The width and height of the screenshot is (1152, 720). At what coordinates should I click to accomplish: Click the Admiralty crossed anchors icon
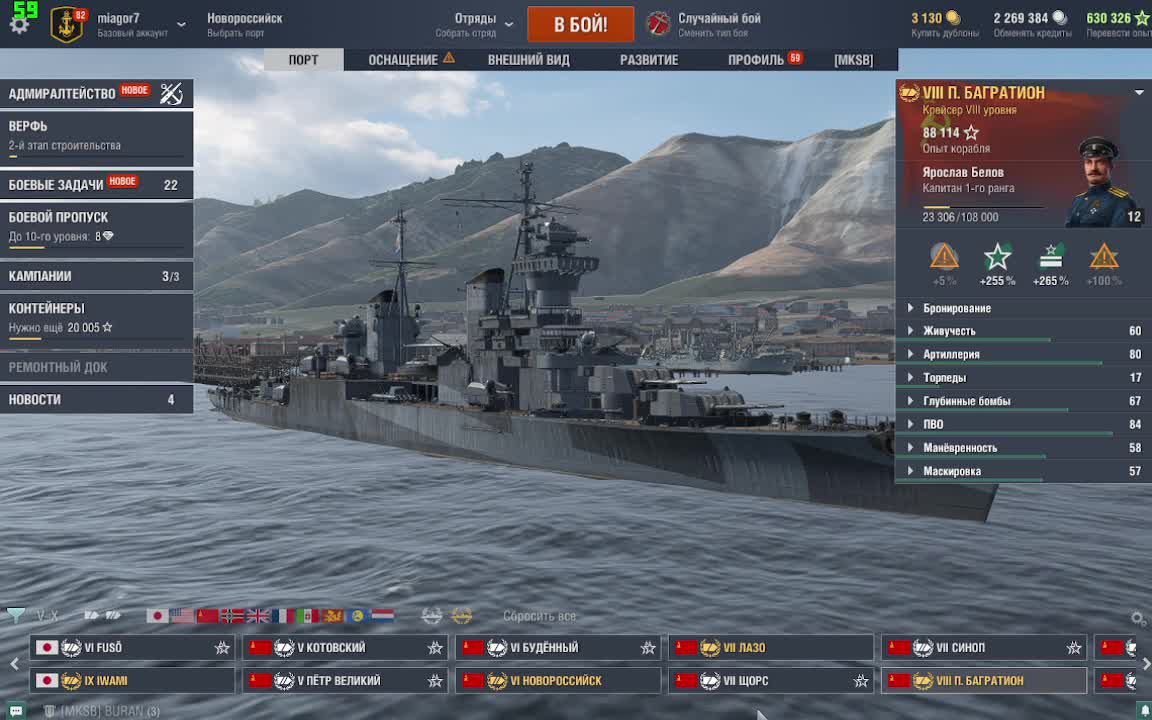(171, 93)
